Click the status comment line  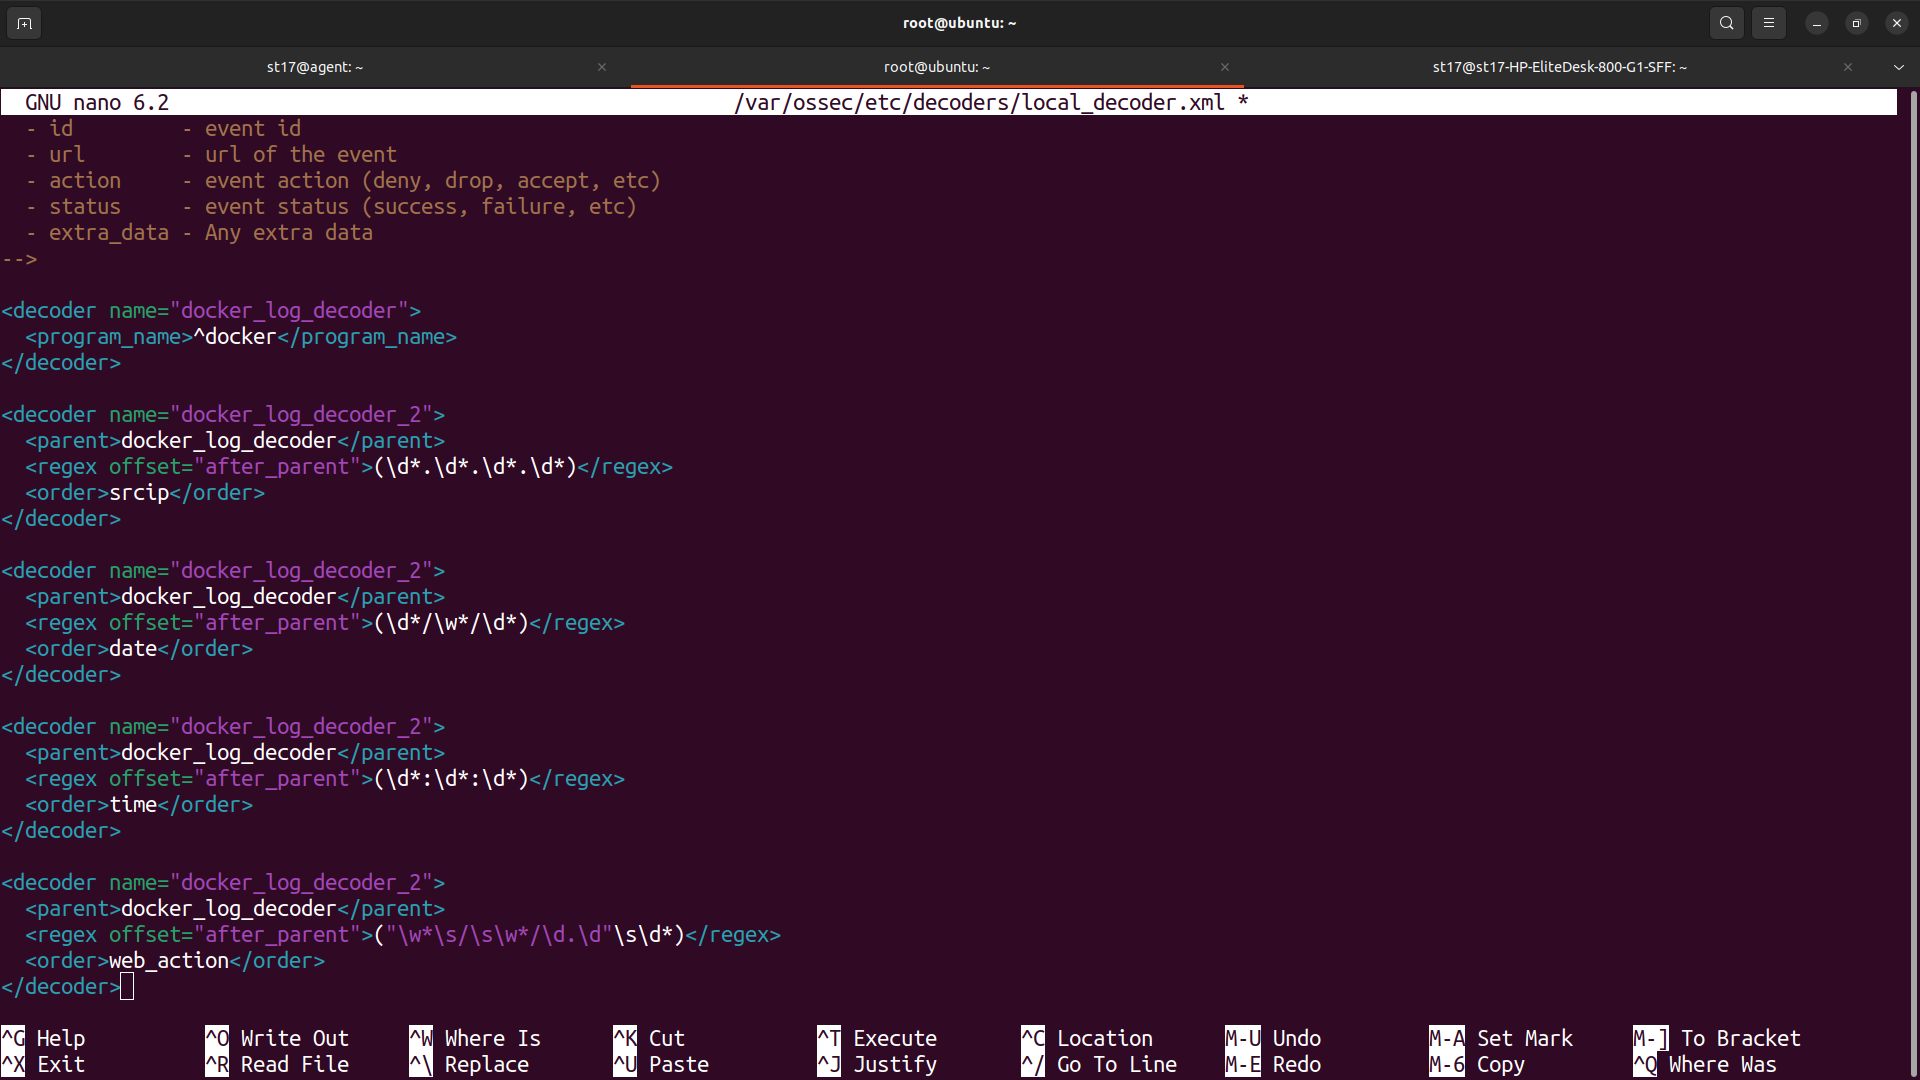tap(331, 206)
